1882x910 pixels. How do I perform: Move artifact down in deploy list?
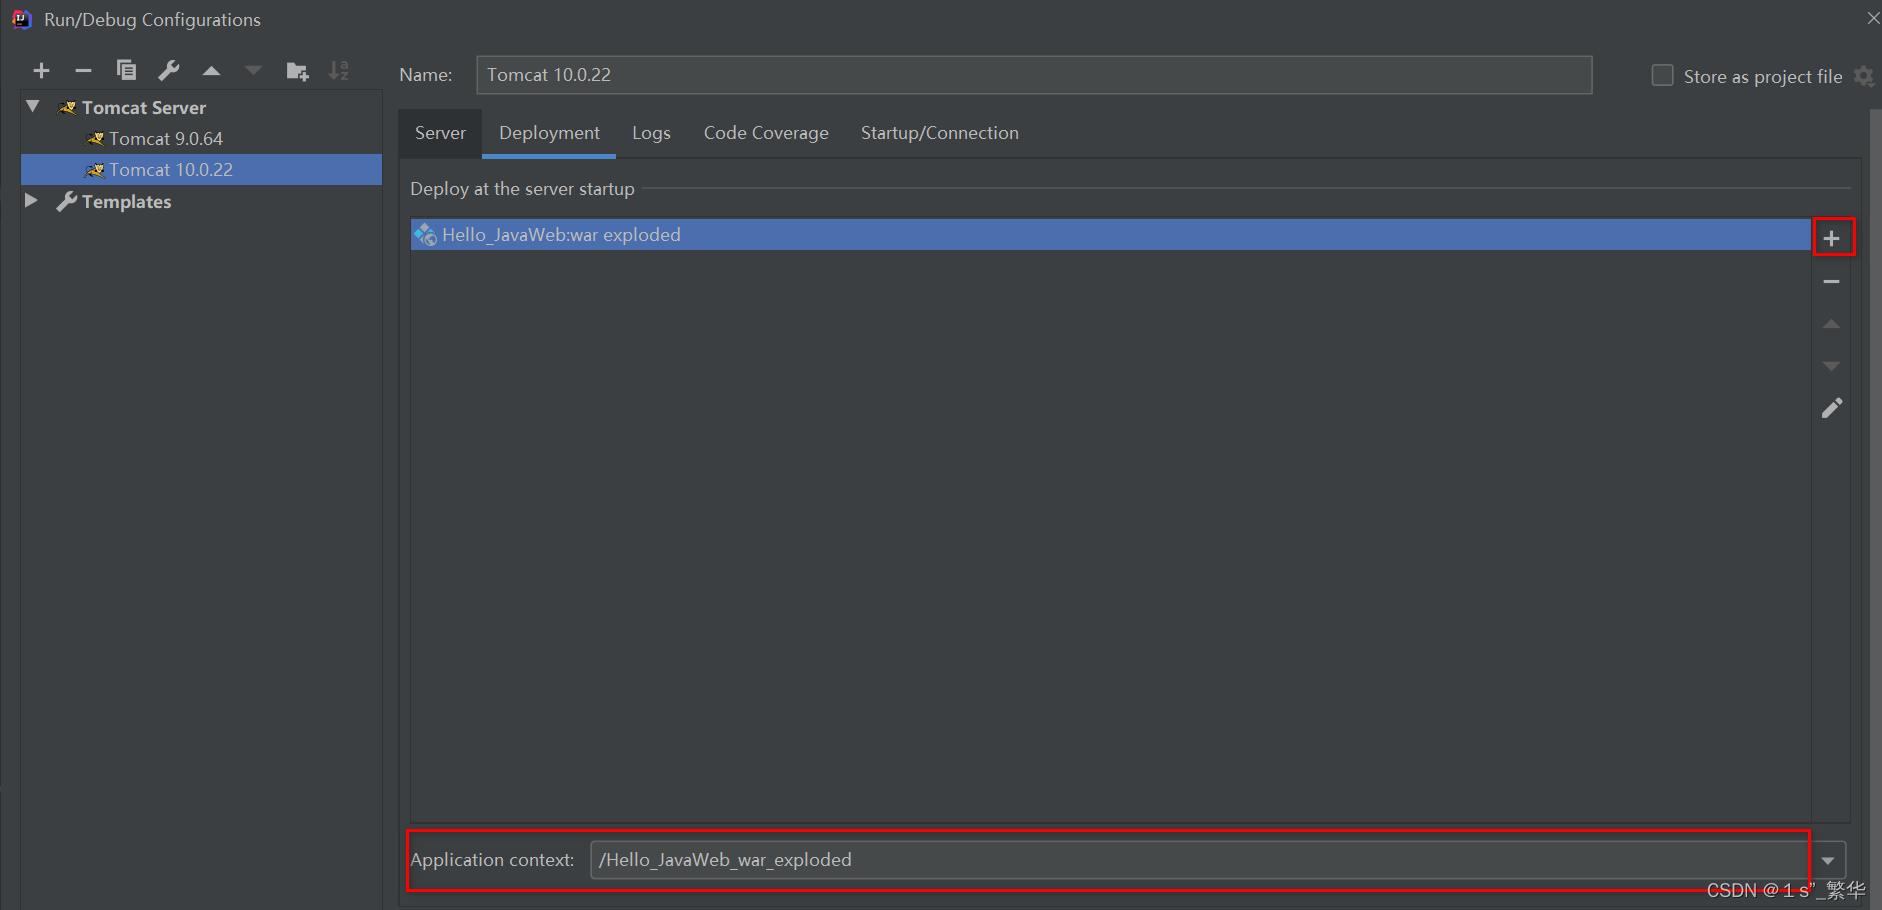[x=1832, y=366]
